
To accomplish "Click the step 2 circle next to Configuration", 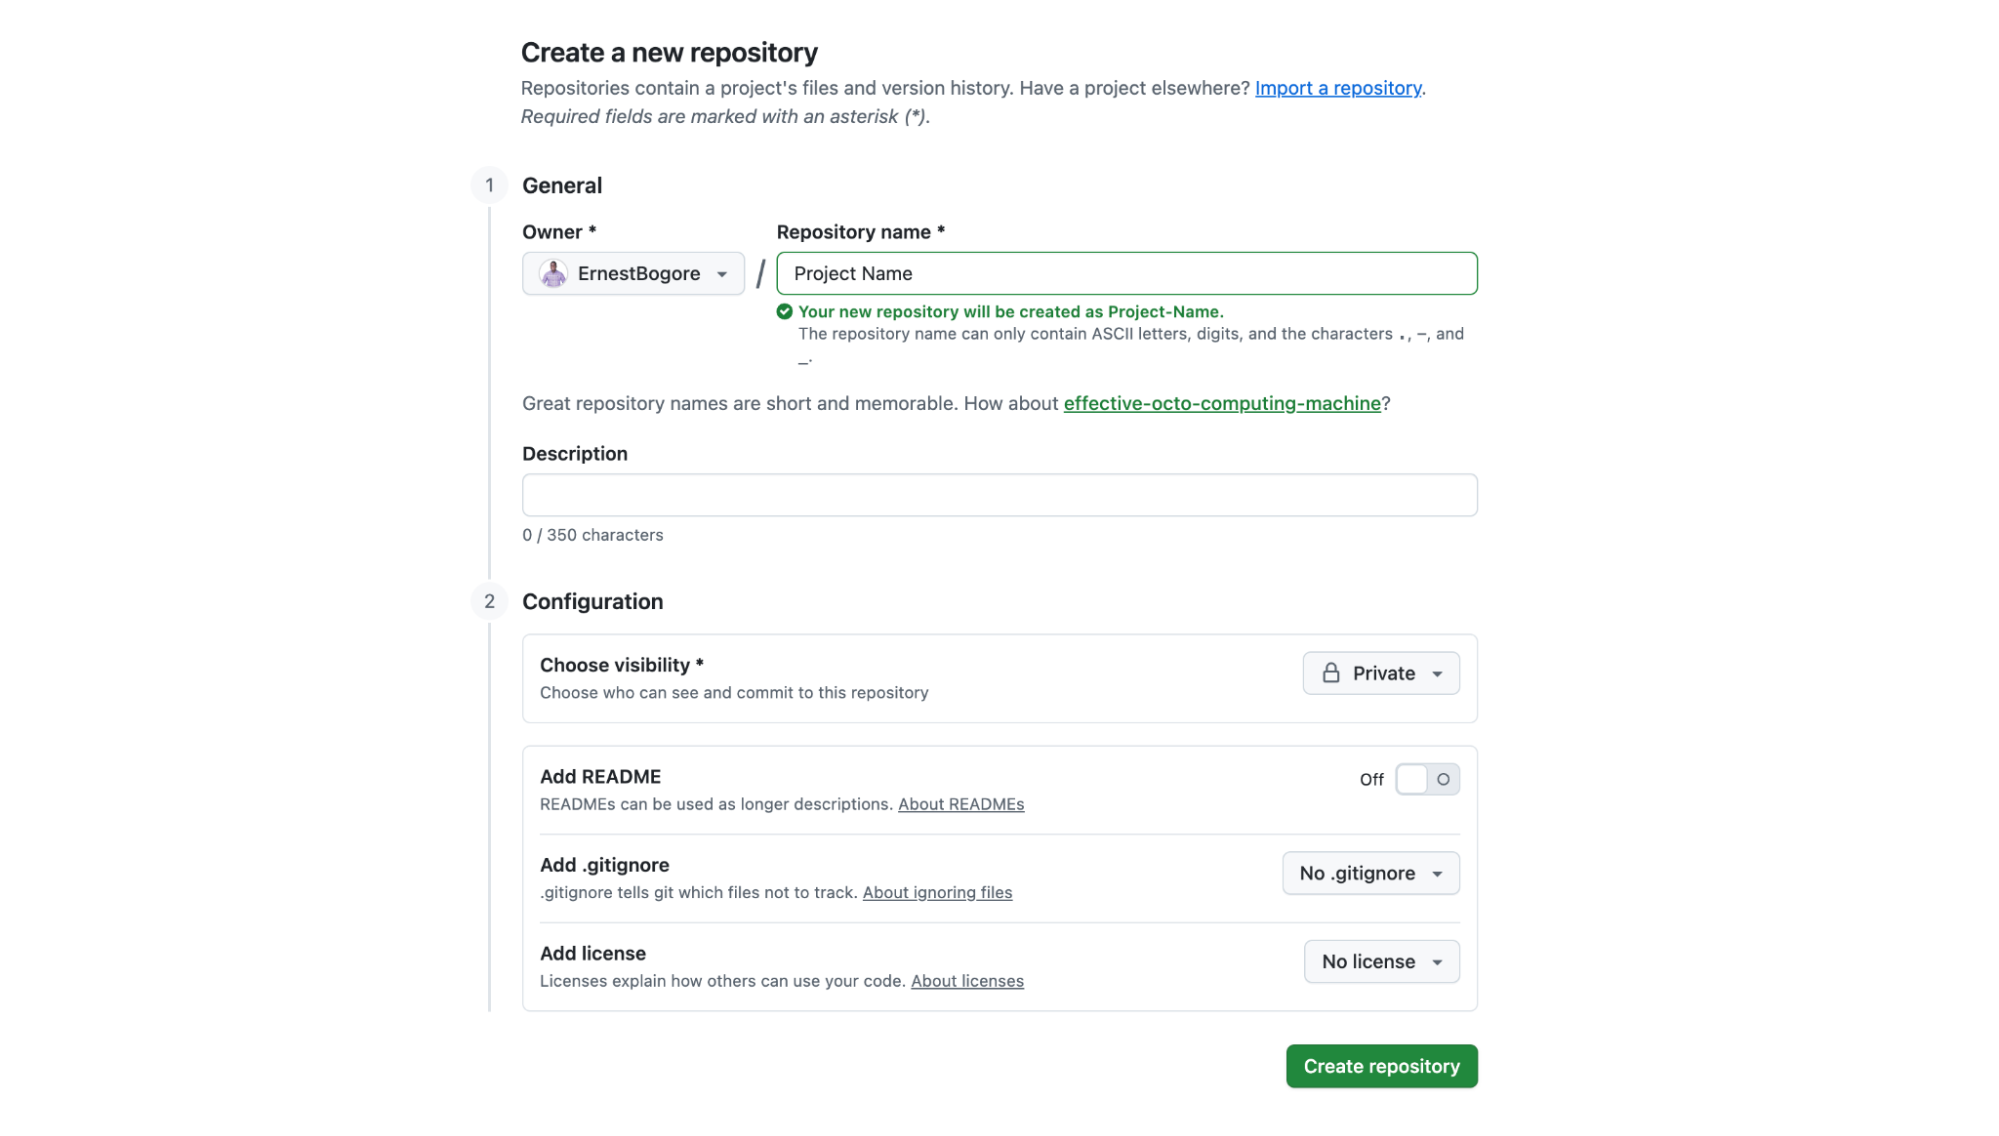I will pos(490,601).
